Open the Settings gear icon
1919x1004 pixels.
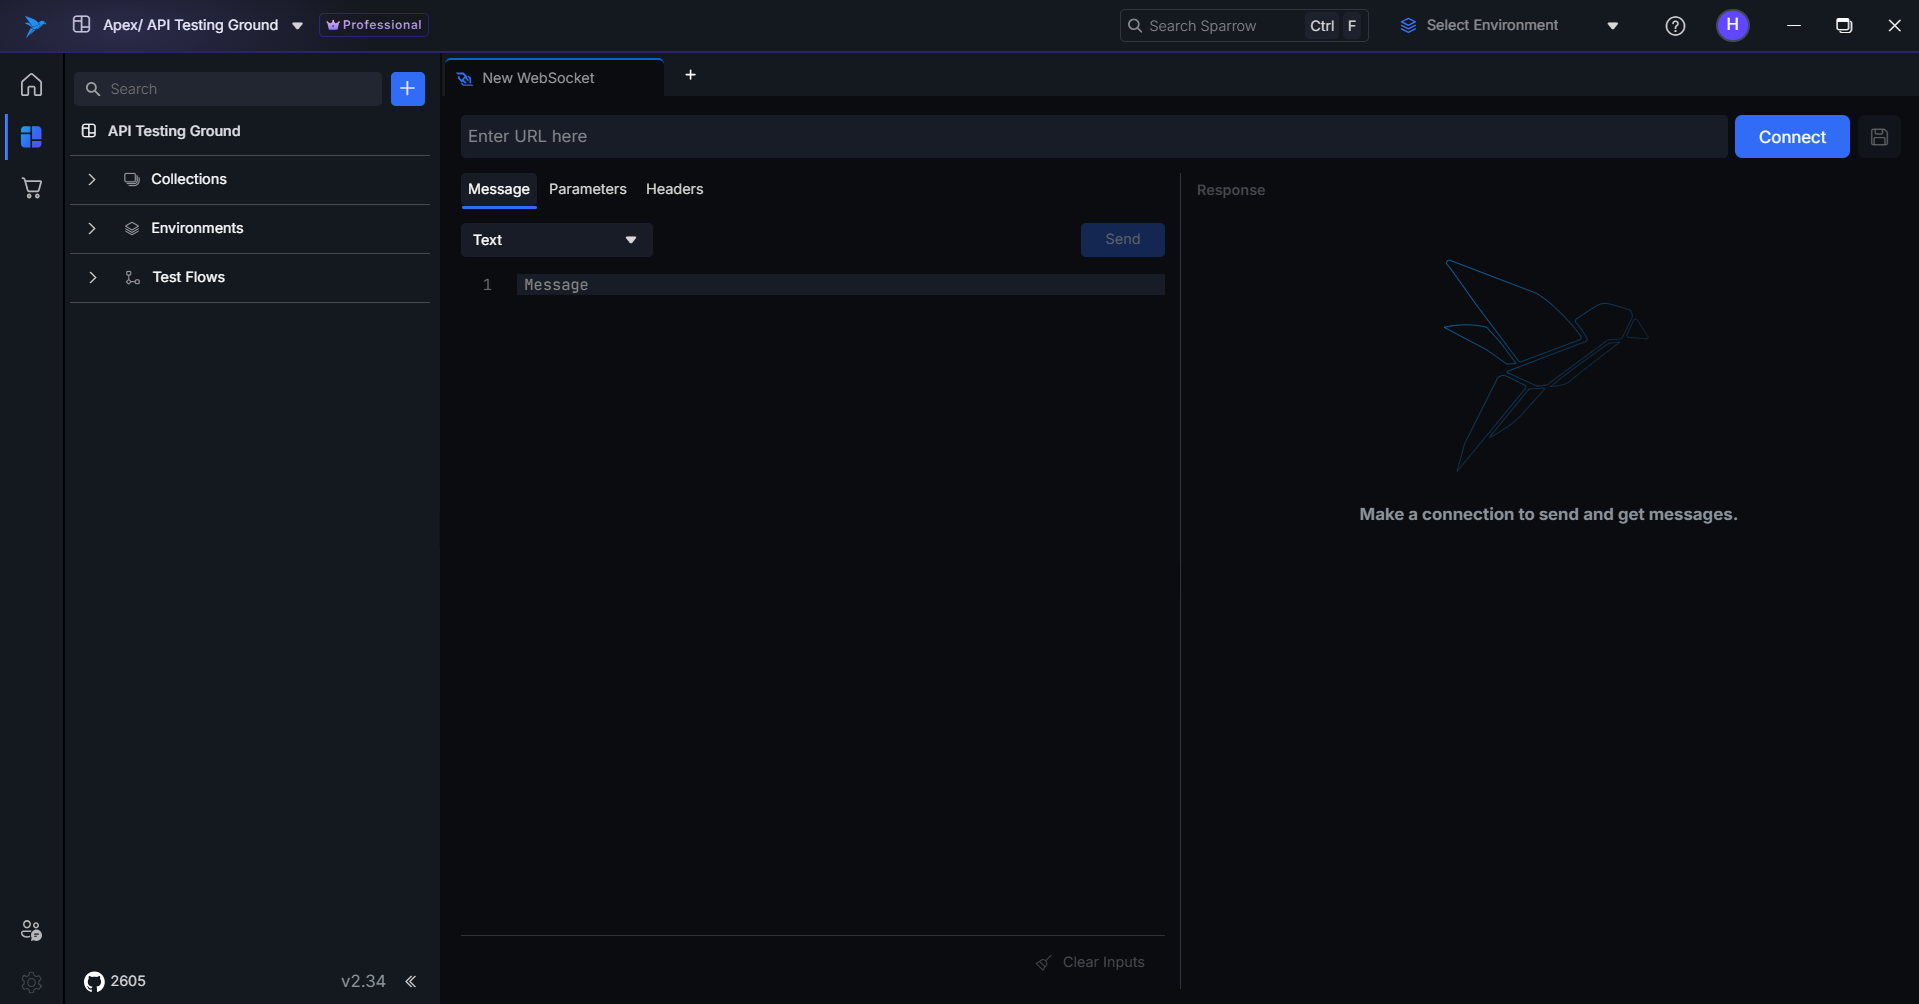[x=31, y=982]
